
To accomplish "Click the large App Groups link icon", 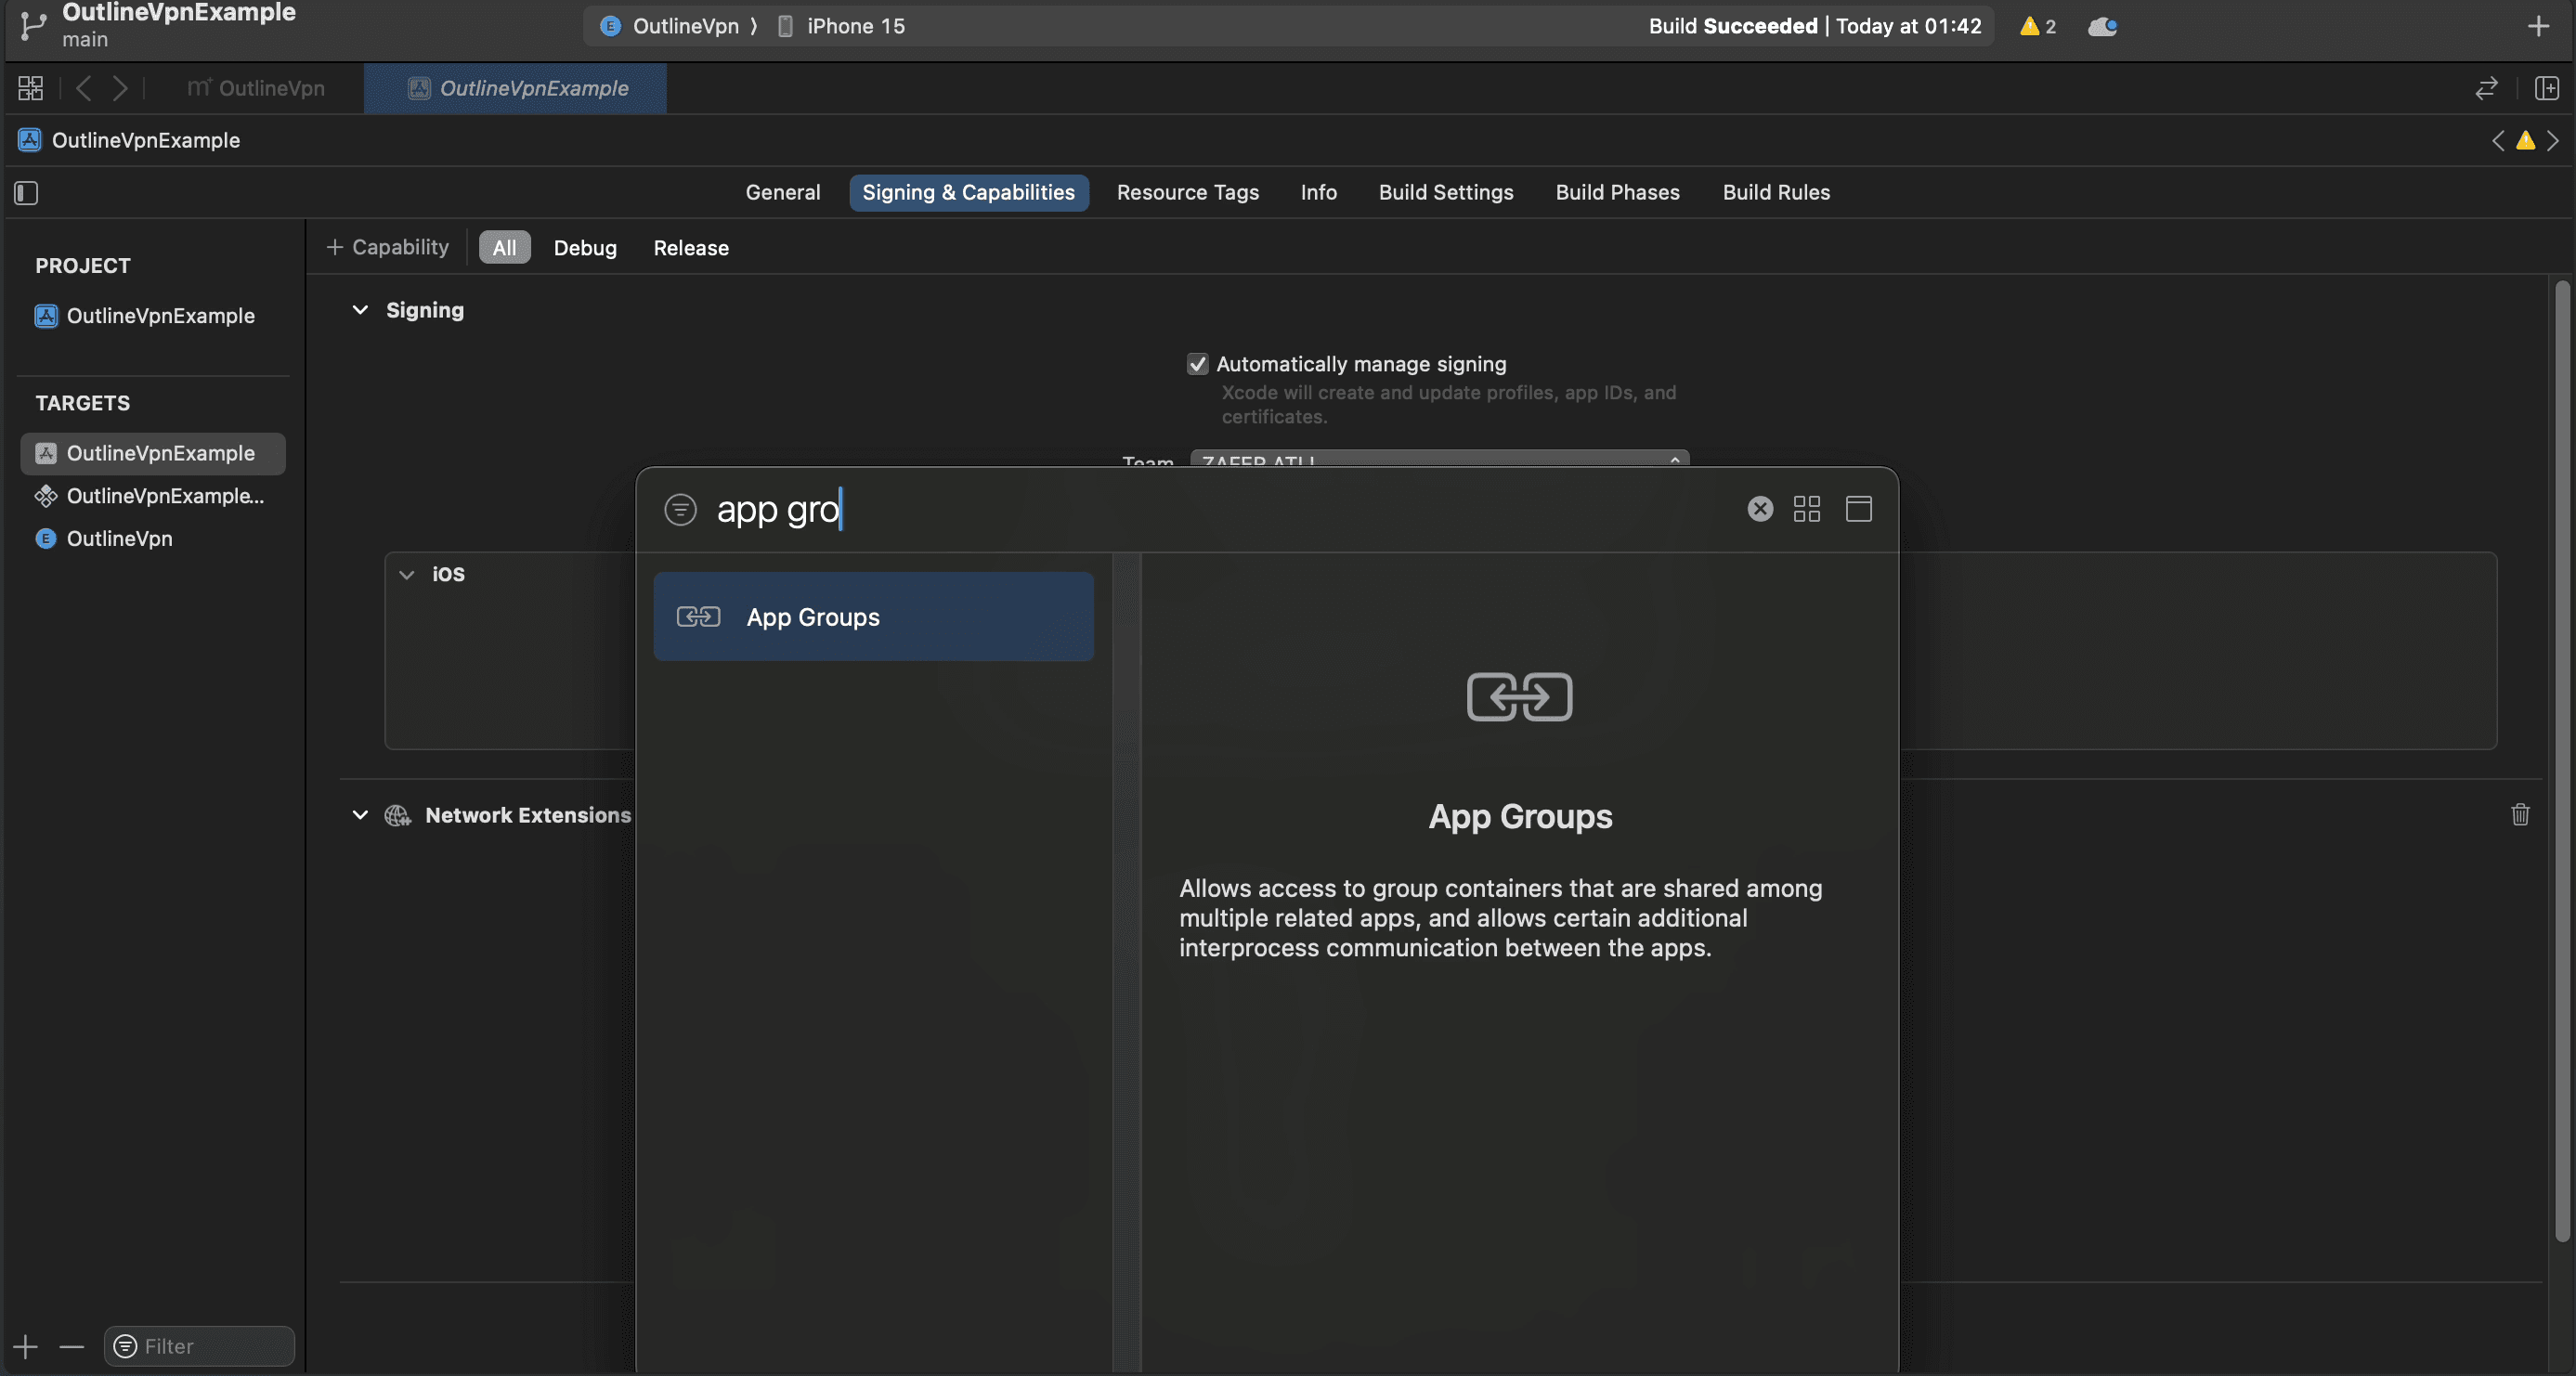I will pyautogui.click(x=1519, y=697).
